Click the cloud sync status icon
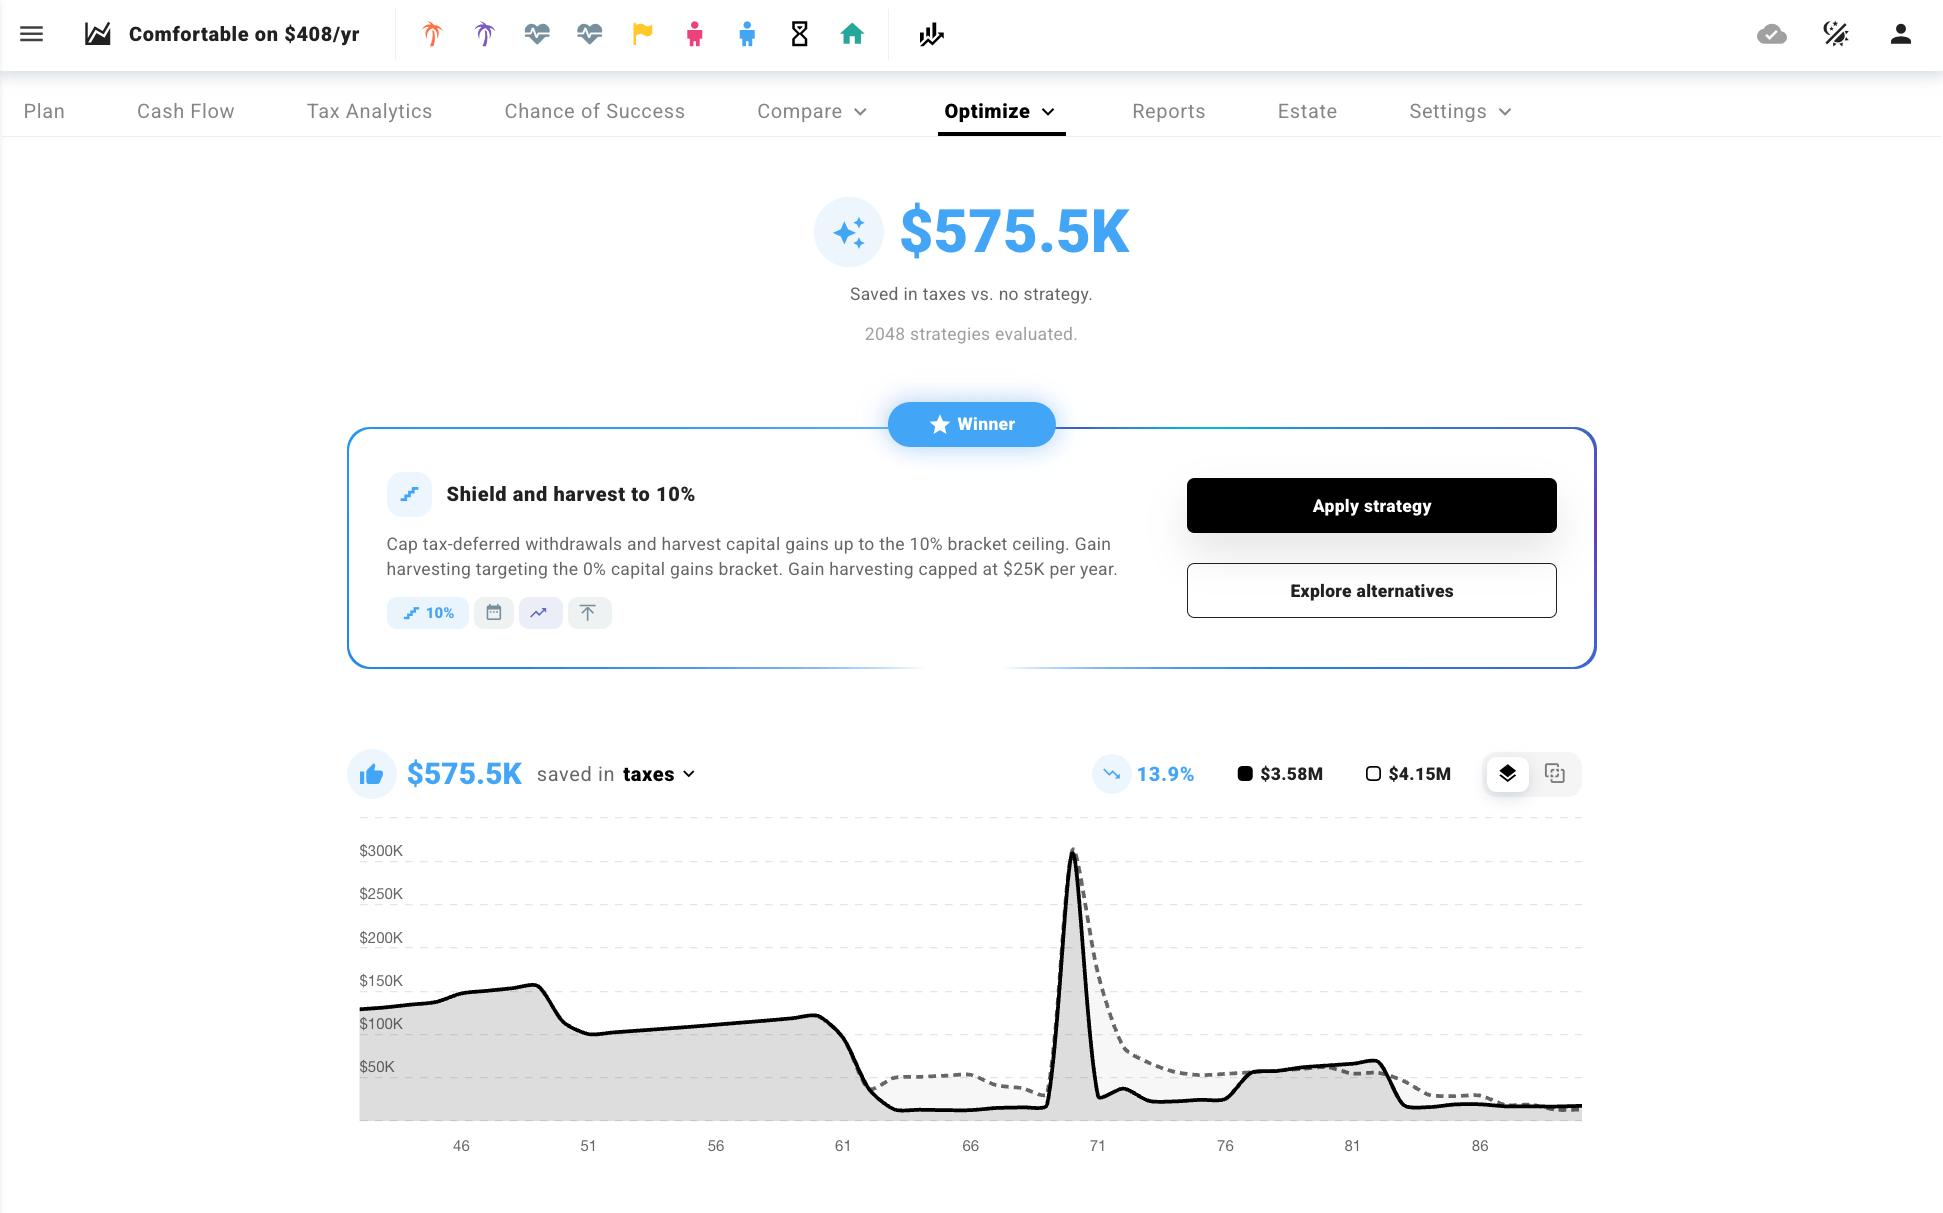The image size is (1943, 1213). point(1772,34)
